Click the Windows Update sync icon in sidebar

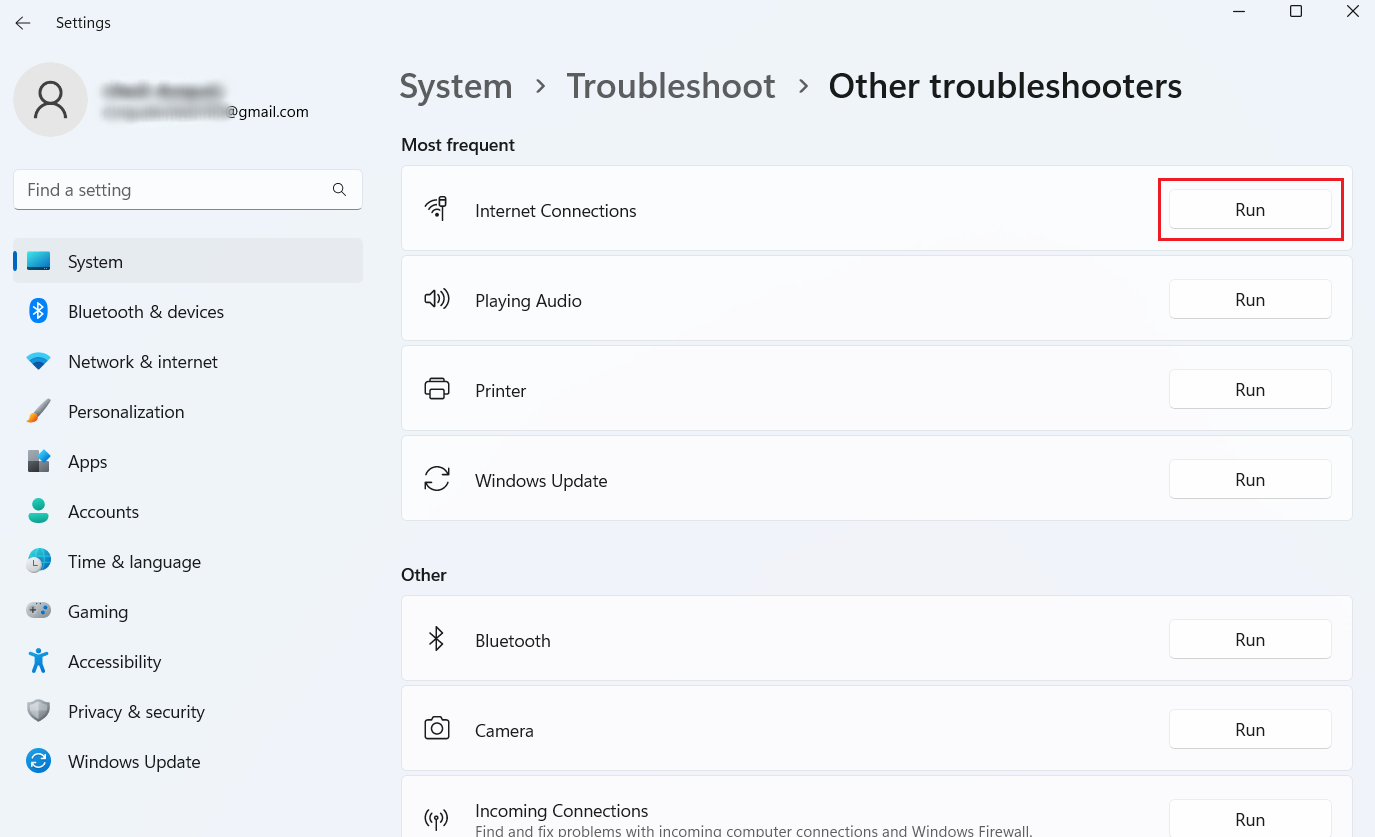[x=39, y=761]
